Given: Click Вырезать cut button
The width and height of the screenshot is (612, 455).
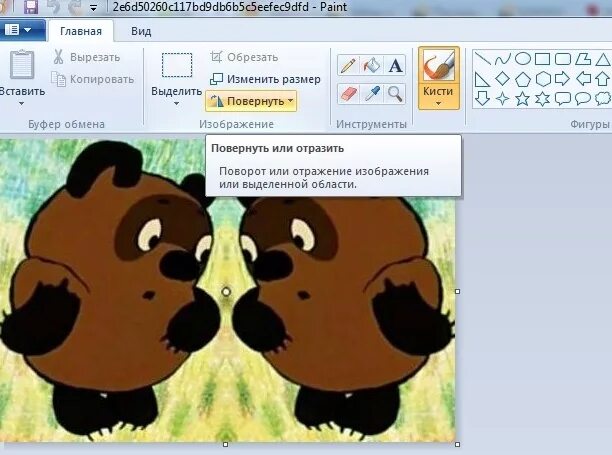Looking at the screenshot, I should [x=87, y=57].
